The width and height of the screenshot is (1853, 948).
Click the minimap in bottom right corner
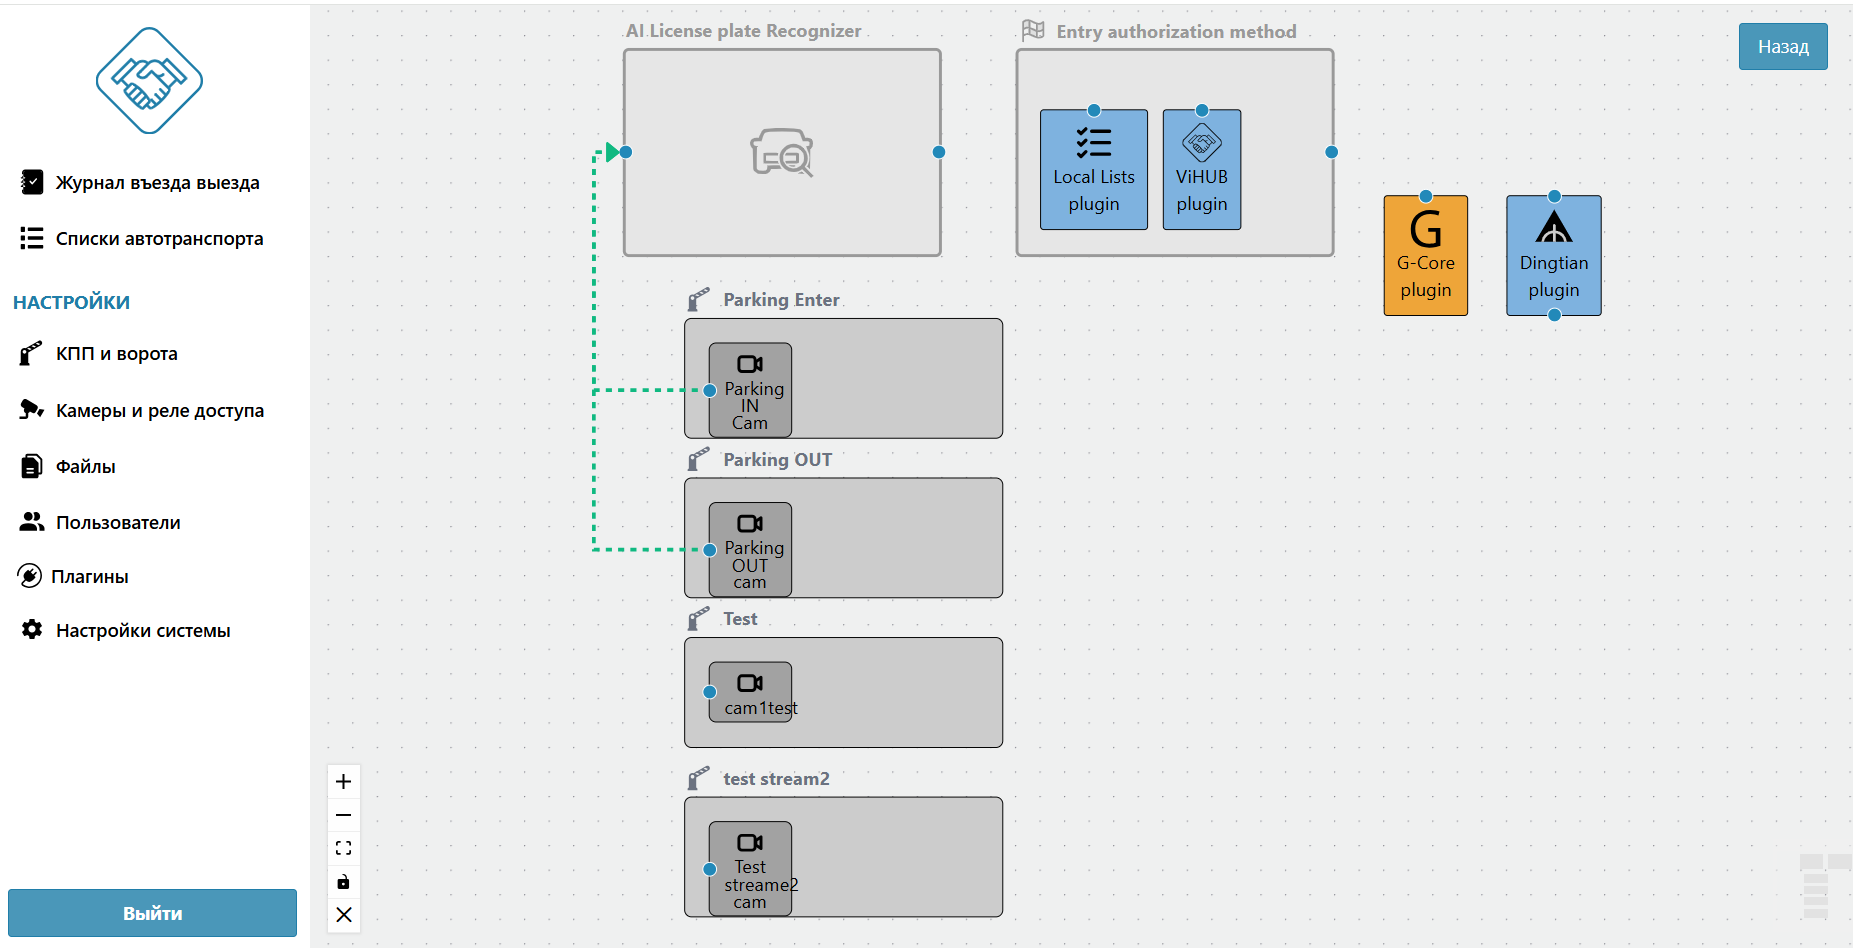pos(1824,886)
